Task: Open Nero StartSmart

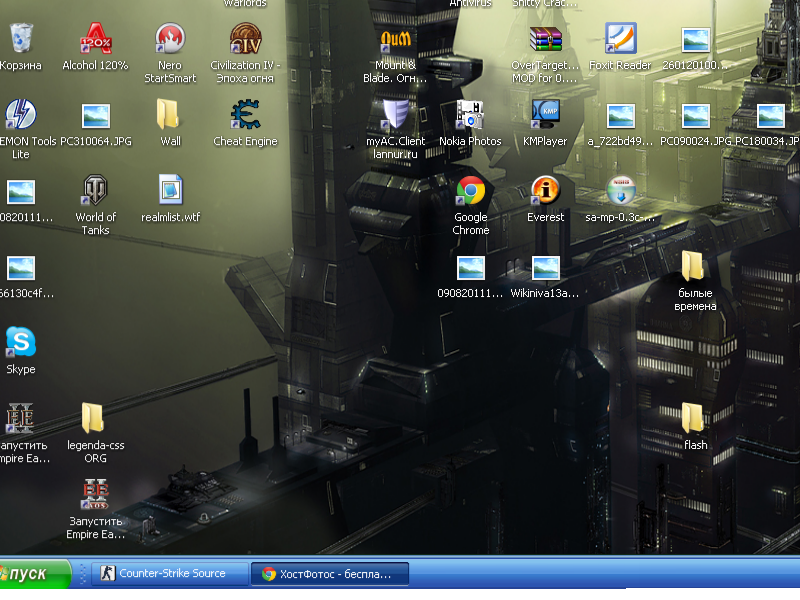Action: pyautogui.click(x=170, y=38)
